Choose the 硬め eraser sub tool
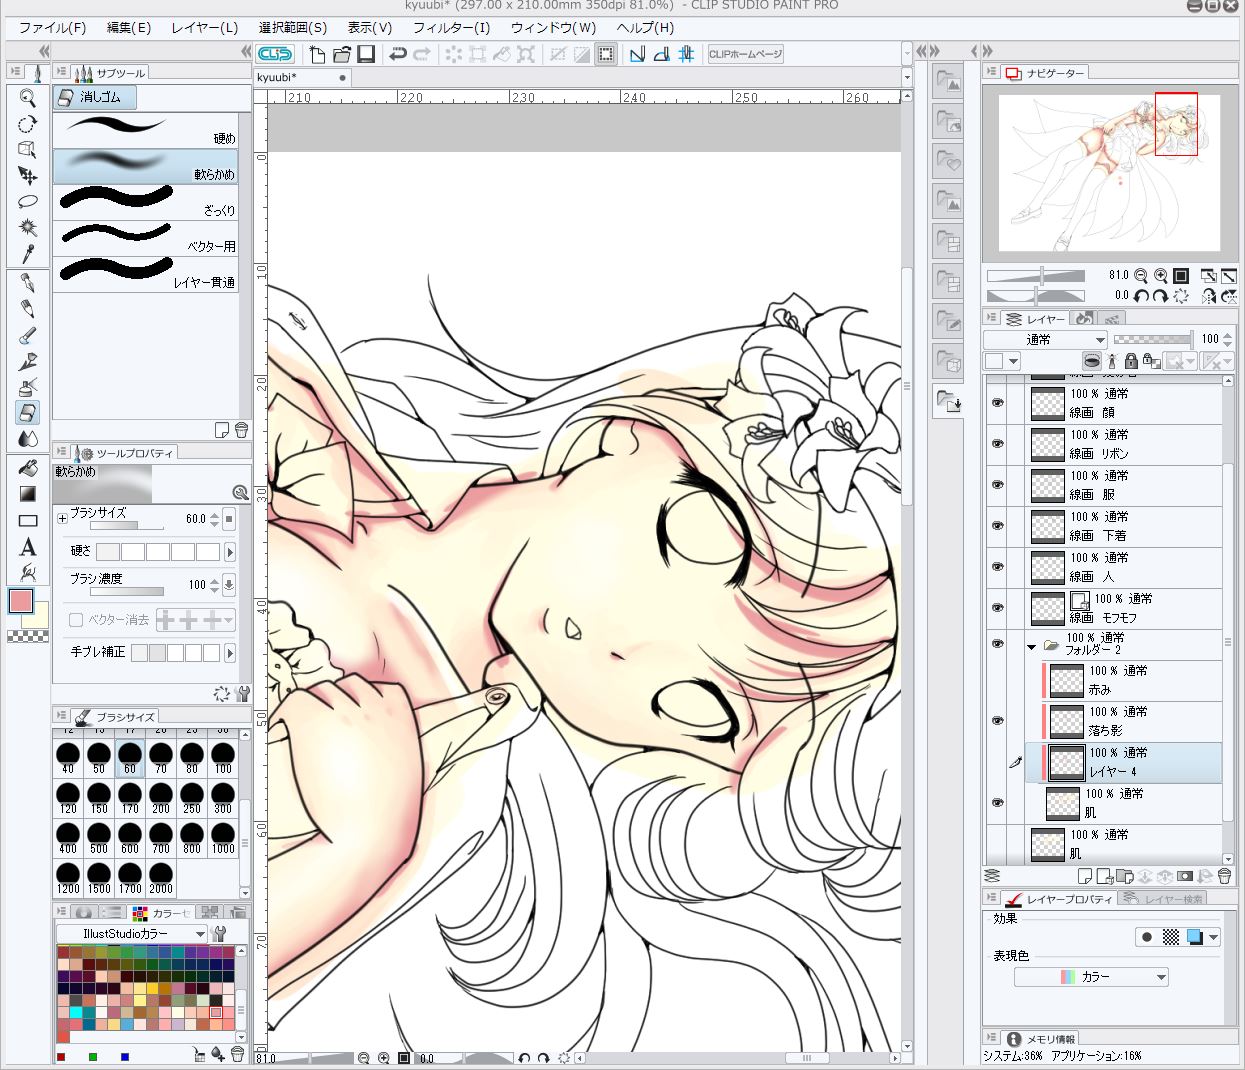The image size is (1245, 1070). point(146,130)
